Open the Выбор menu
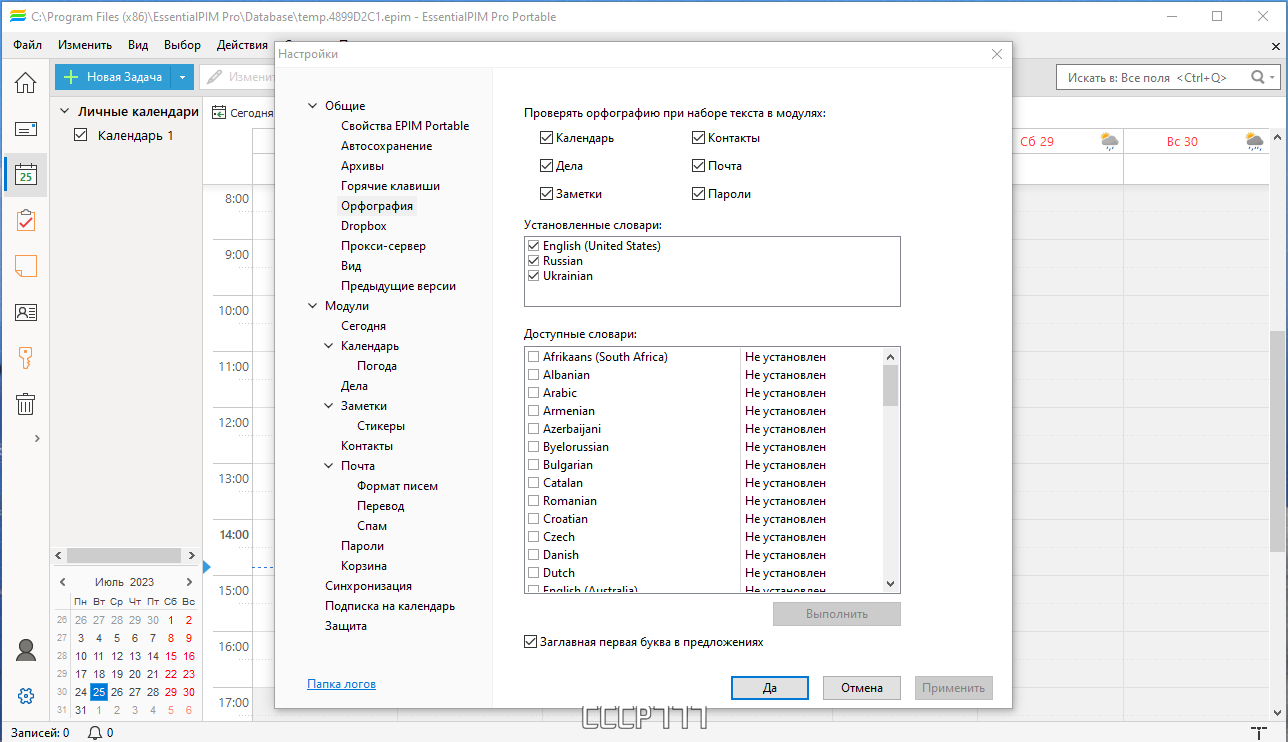 pos(182,45)
